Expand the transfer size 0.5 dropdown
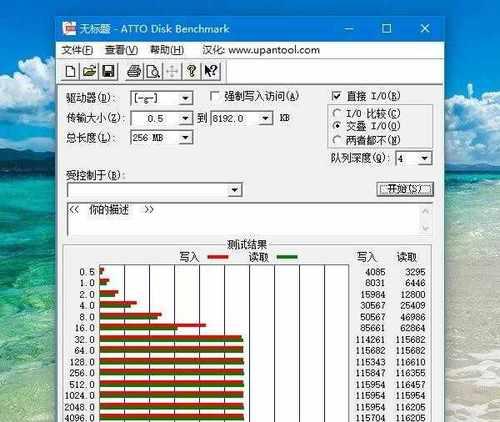The height and width of the screenshot is (422, 500). [x=185, y=118]
